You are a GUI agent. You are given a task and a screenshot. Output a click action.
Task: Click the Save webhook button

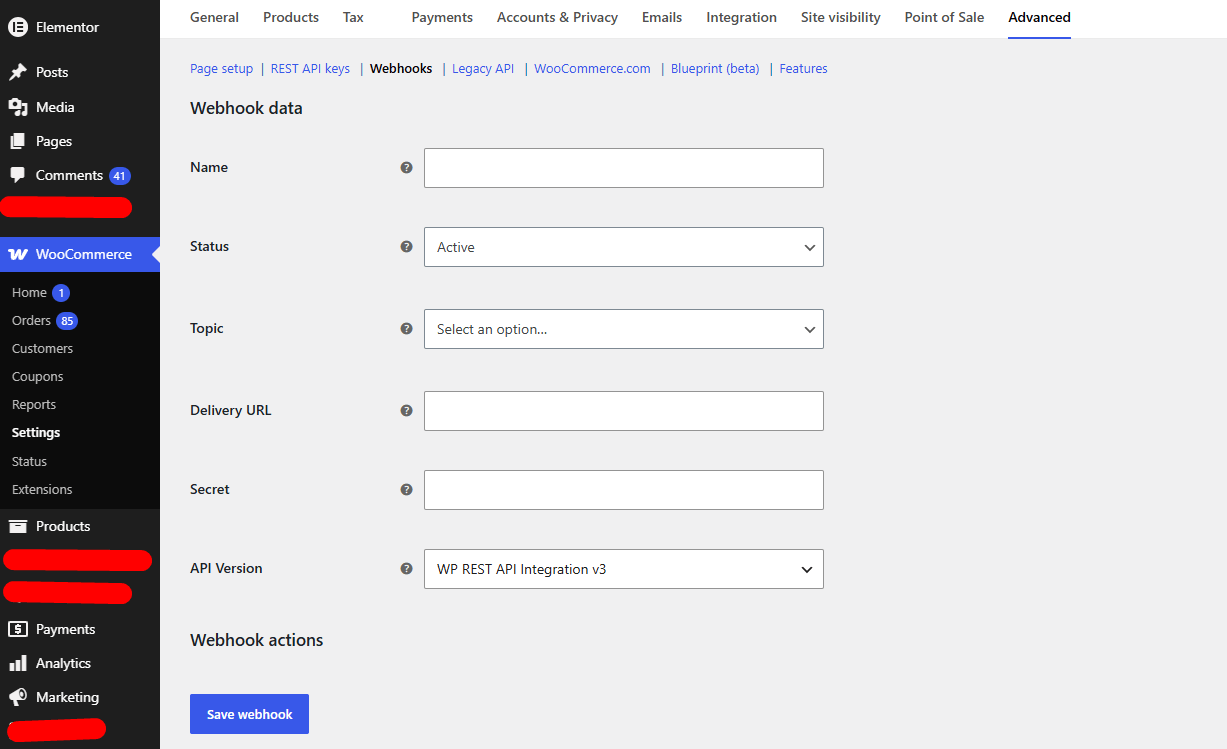[249, 714]
